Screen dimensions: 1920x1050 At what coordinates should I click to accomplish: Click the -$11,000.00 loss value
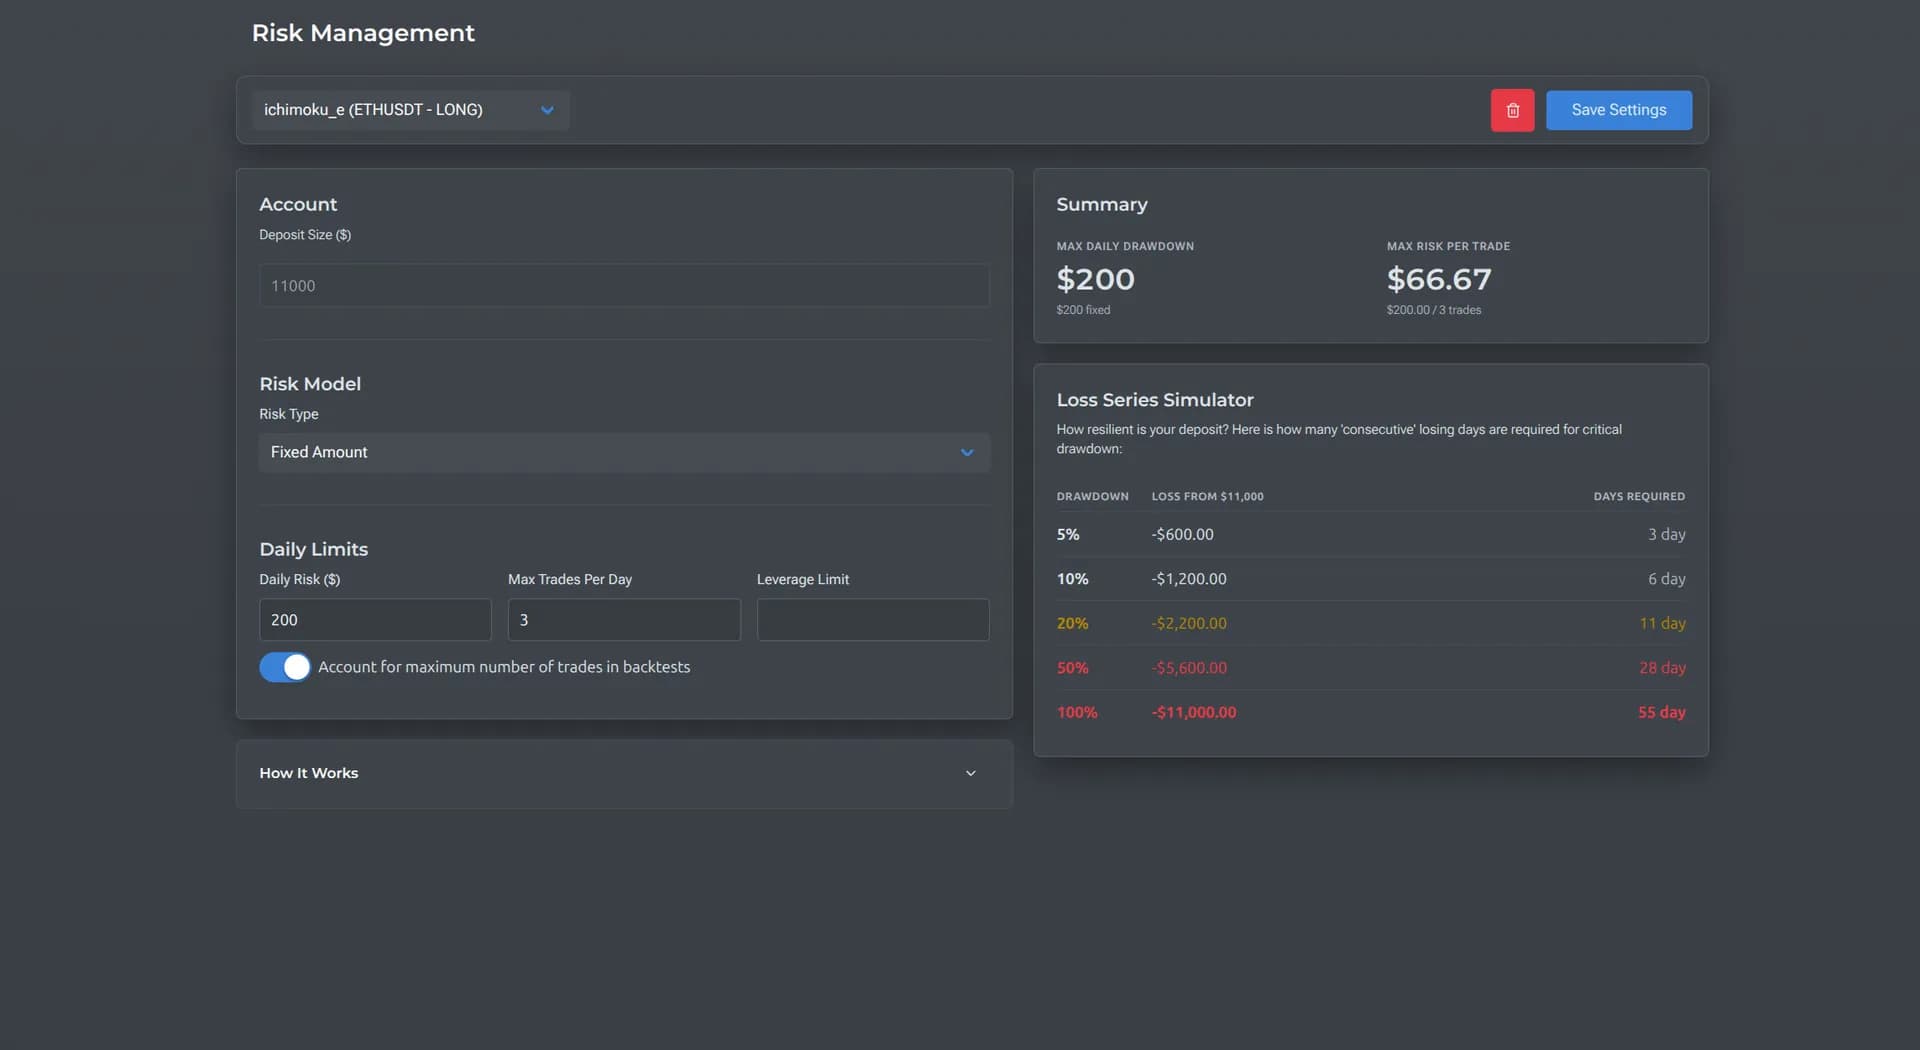[1194, 712]
